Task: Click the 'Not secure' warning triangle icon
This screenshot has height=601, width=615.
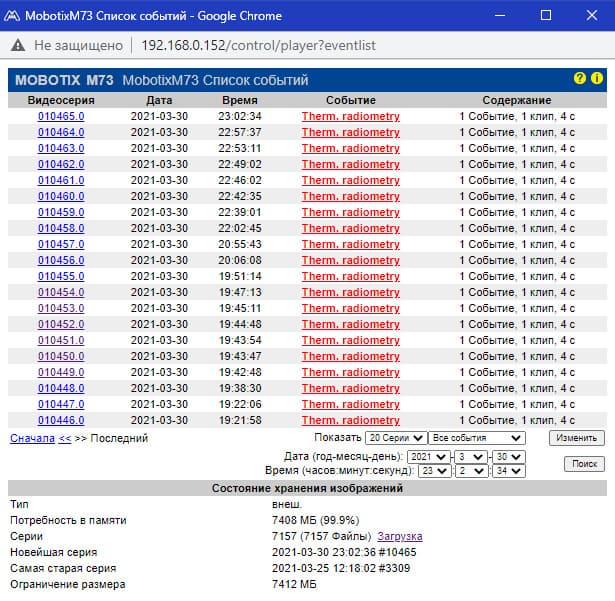Action: pos(18,46)
